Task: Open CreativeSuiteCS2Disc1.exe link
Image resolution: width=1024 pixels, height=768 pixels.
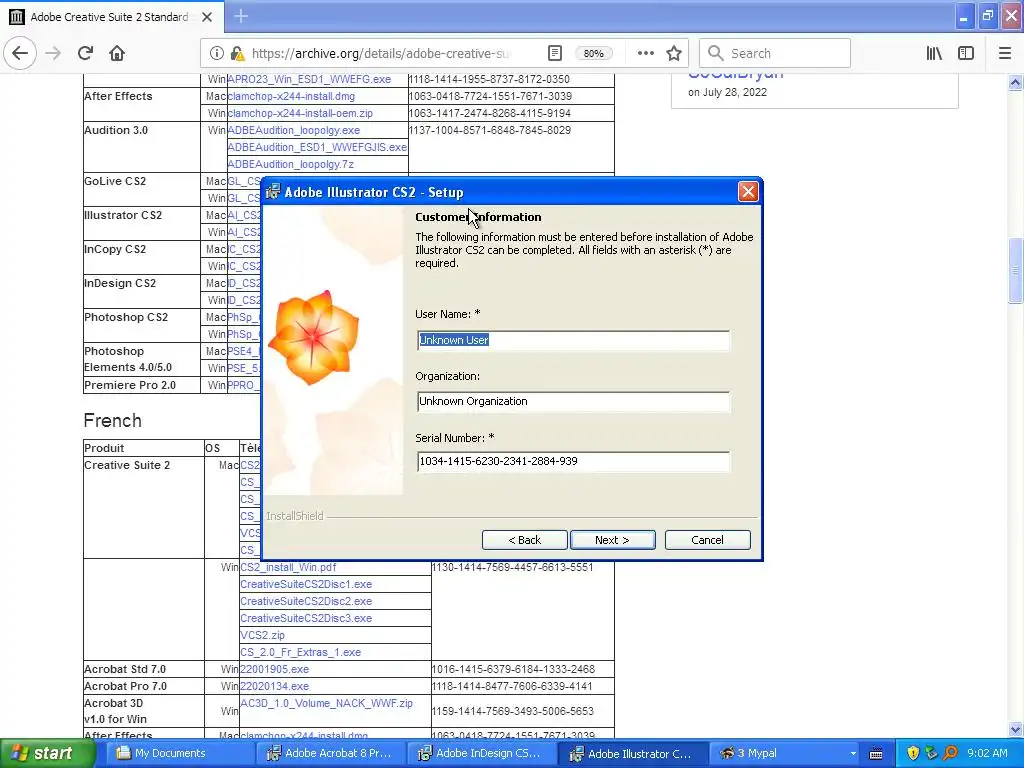Action: [306, 584]
